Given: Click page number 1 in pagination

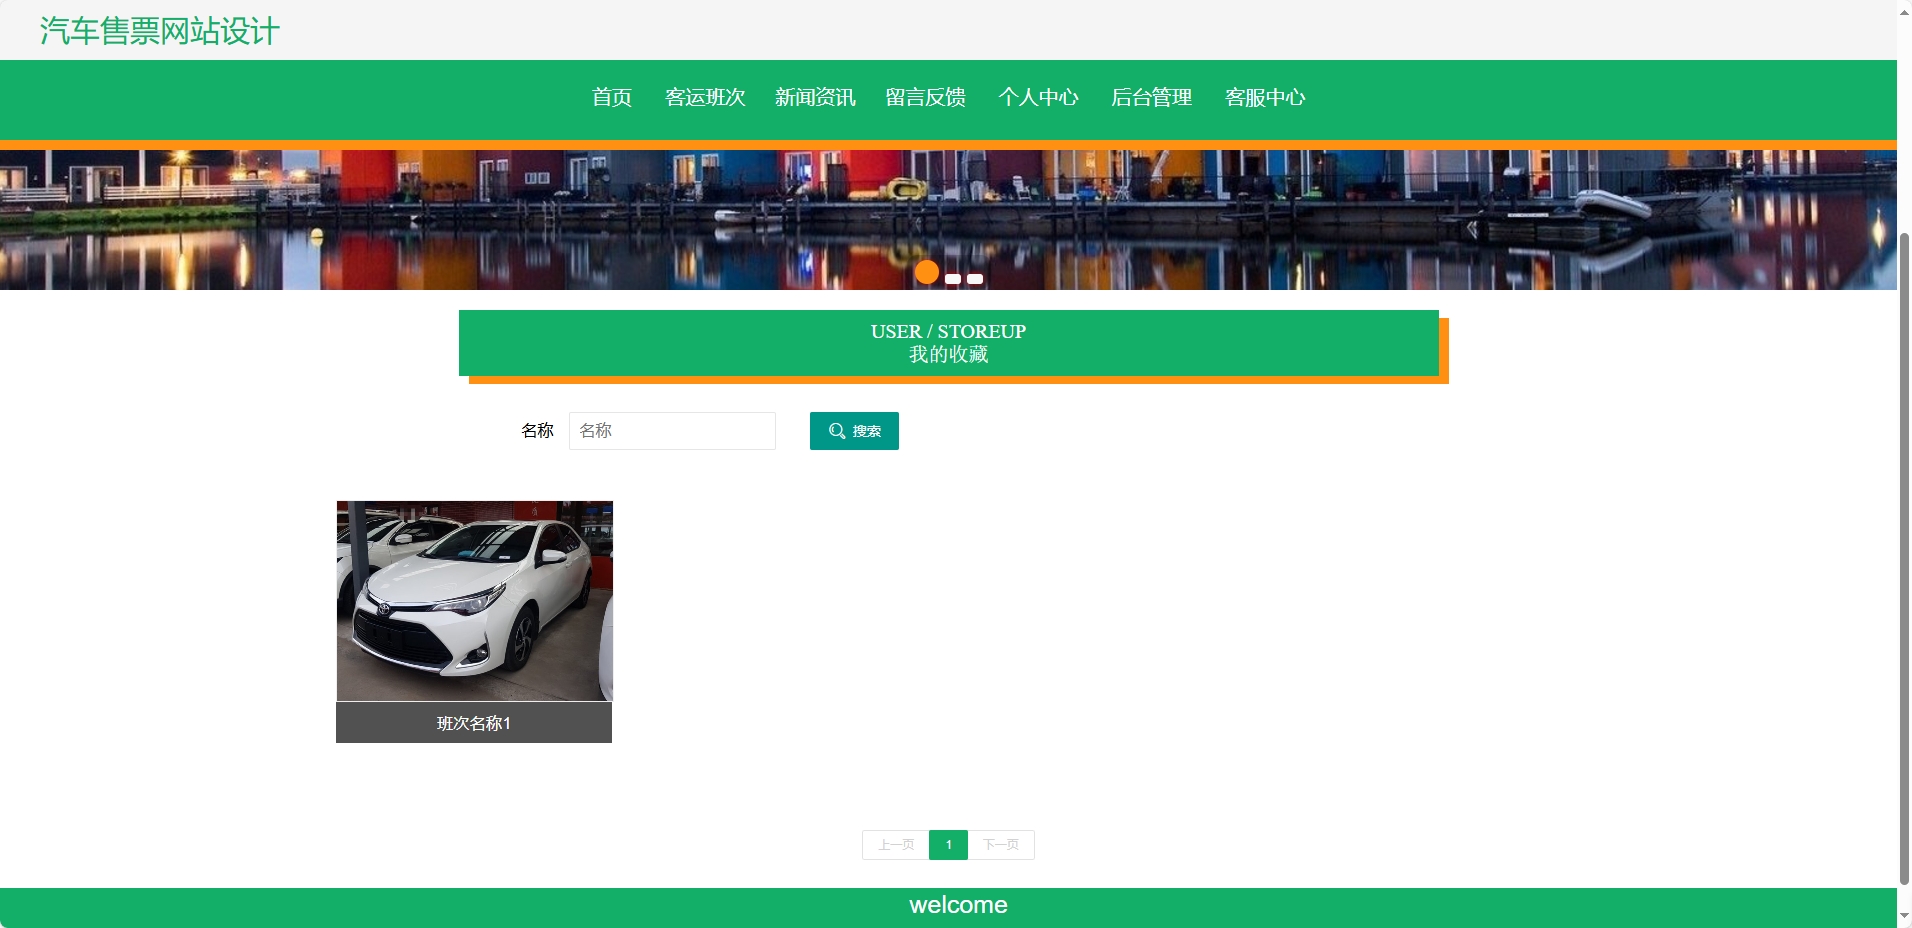Looking at the screenshot, I should click(948, 844).
